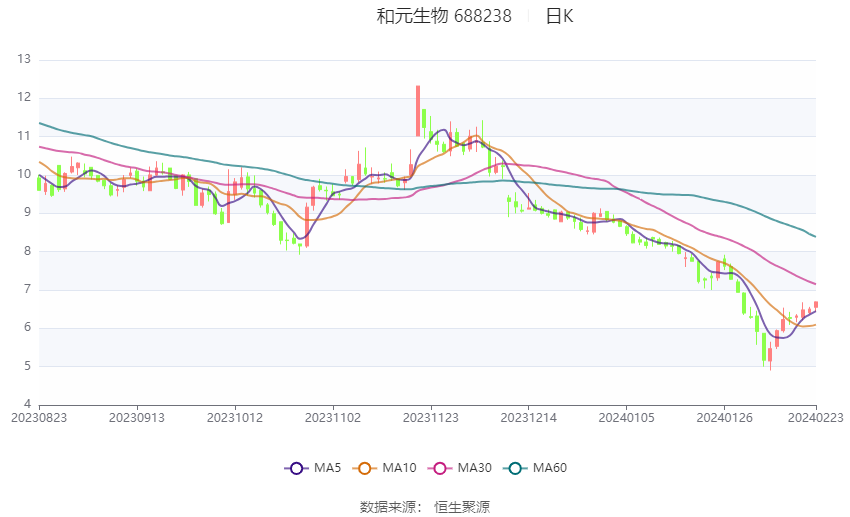Click y-axis value label 5
The image size is (850, 517).
pyautogui.click(x=27, y=366)
